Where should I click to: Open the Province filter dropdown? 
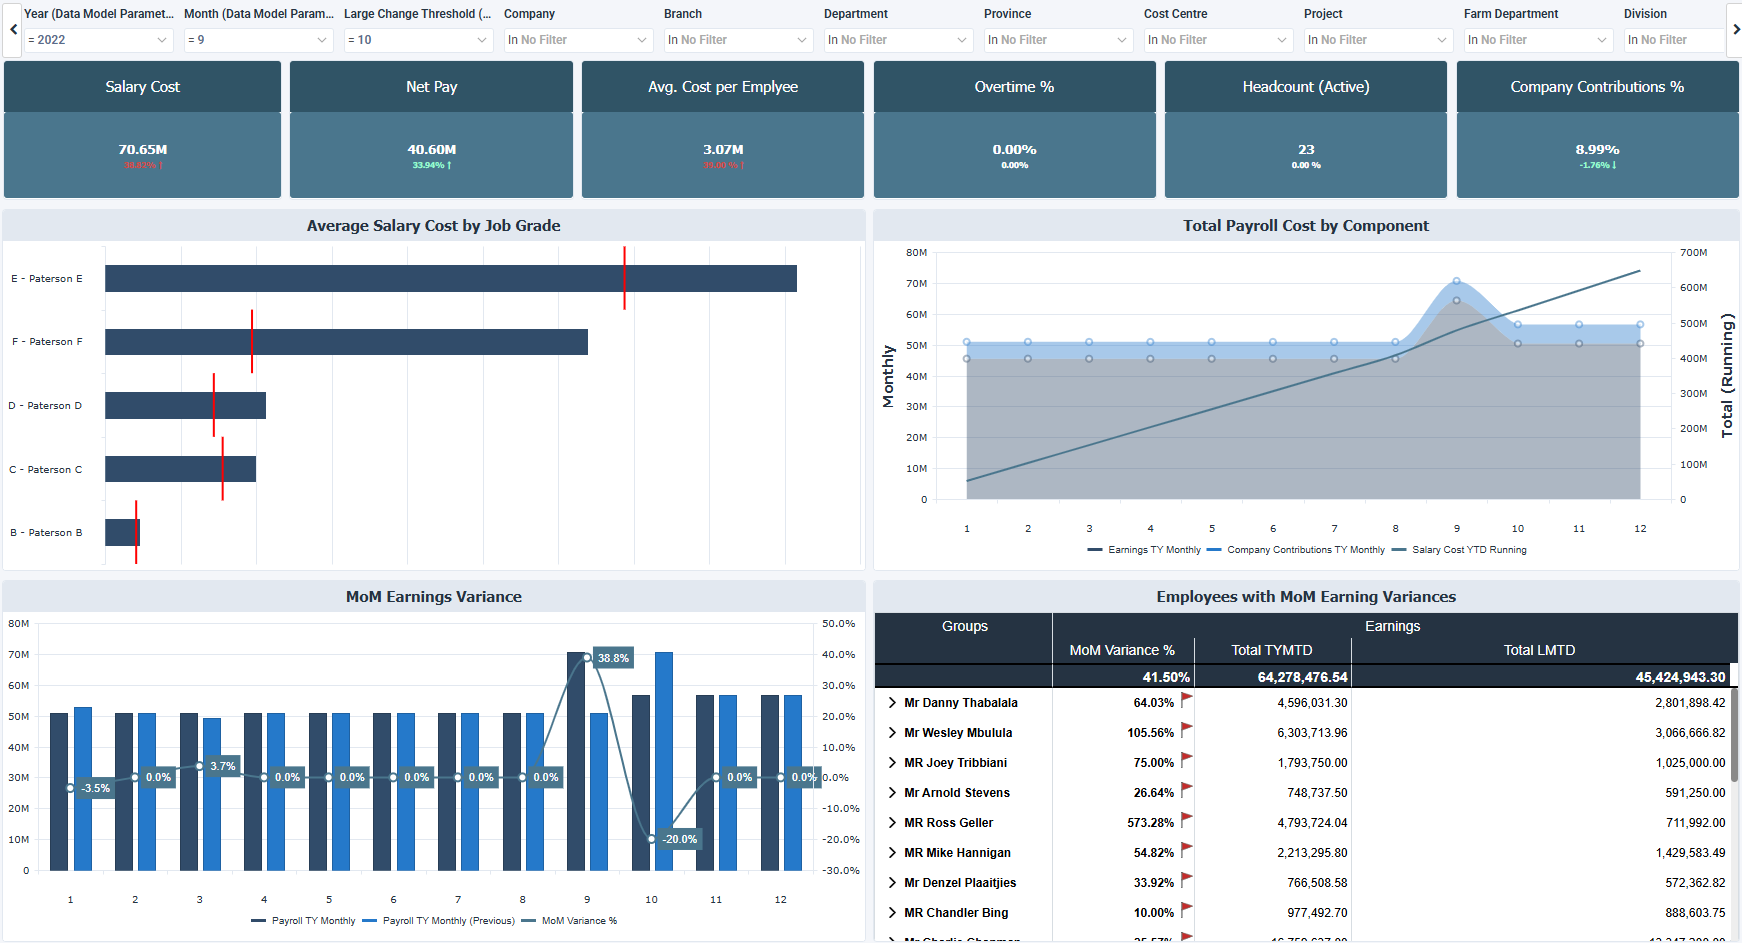tap(1059, 40)
